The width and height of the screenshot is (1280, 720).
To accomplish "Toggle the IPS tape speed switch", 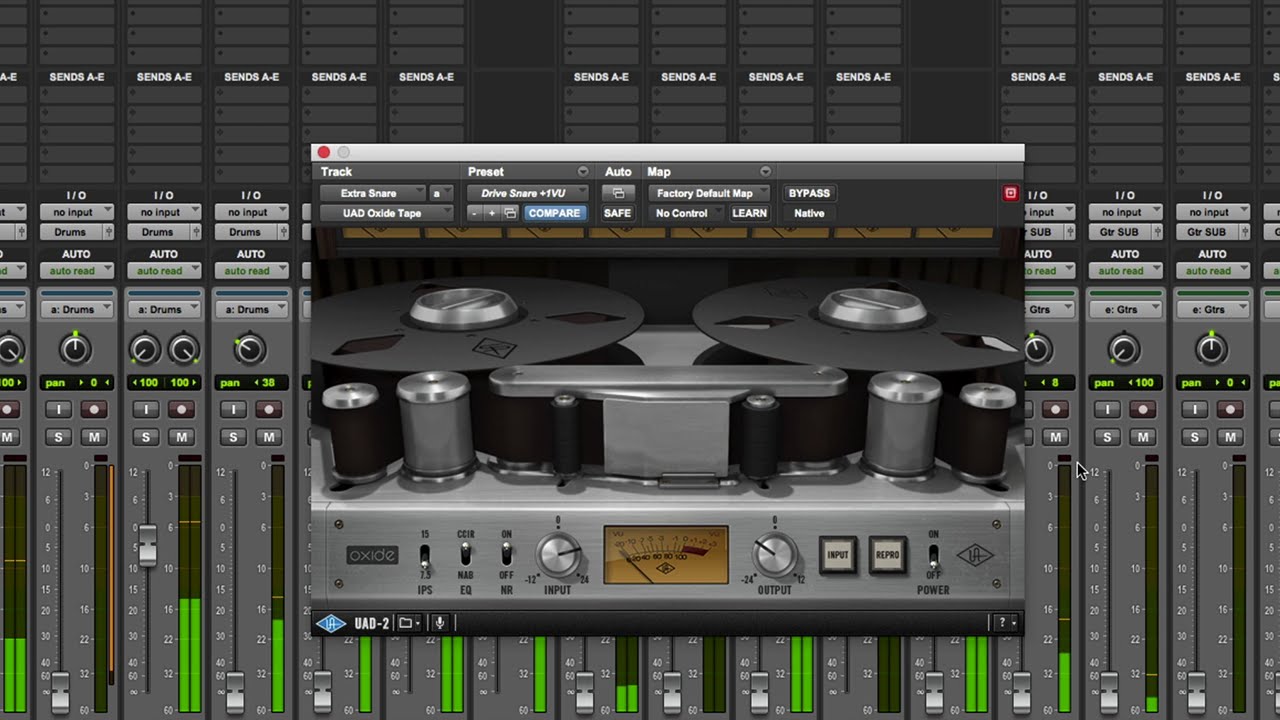I will [x=425, y=555].
